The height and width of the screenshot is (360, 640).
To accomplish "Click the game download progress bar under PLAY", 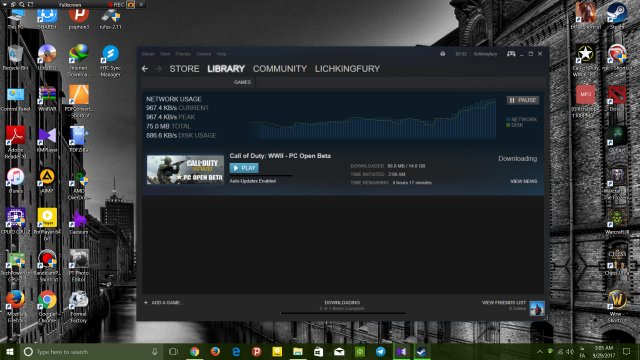I will 261,176.
